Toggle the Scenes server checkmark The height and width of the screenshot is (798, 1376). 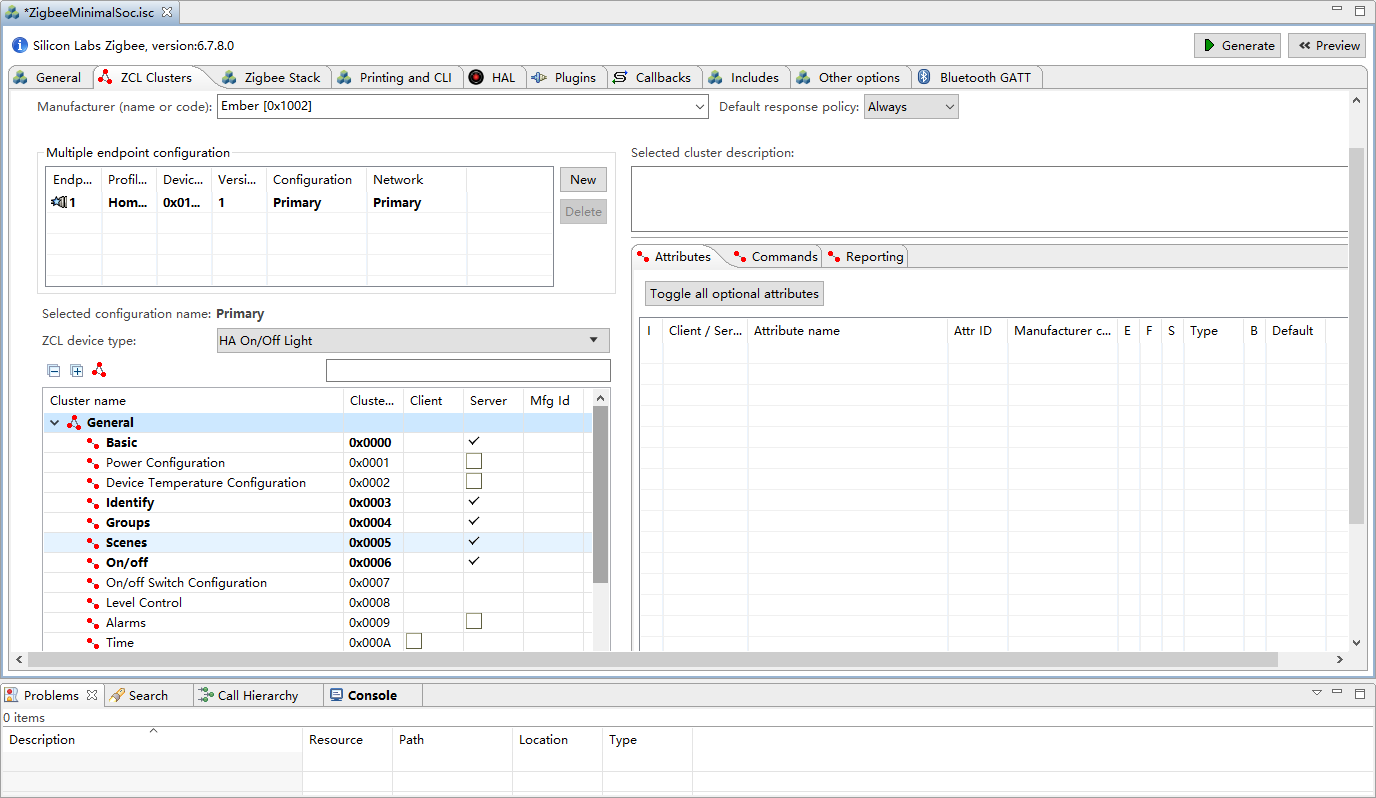pos(474,541)
